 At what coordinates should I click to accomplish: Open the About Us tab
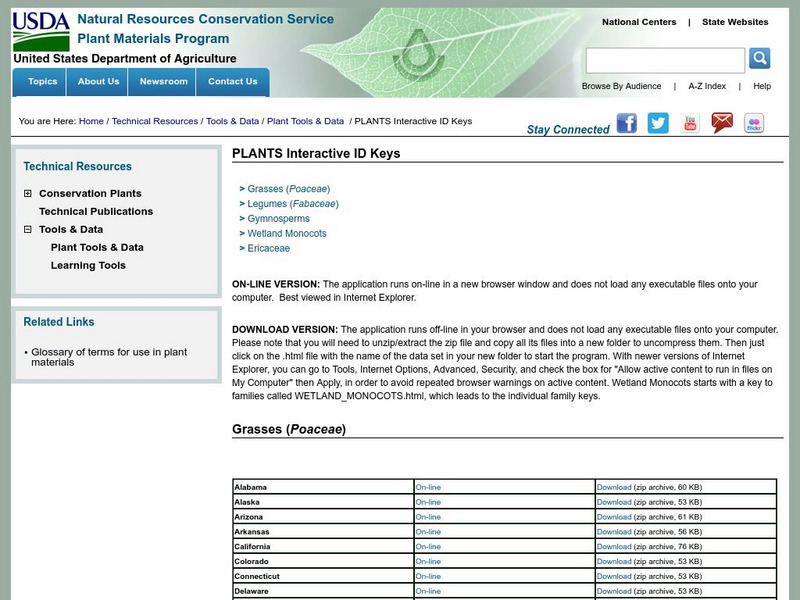[x=97, y=82]
